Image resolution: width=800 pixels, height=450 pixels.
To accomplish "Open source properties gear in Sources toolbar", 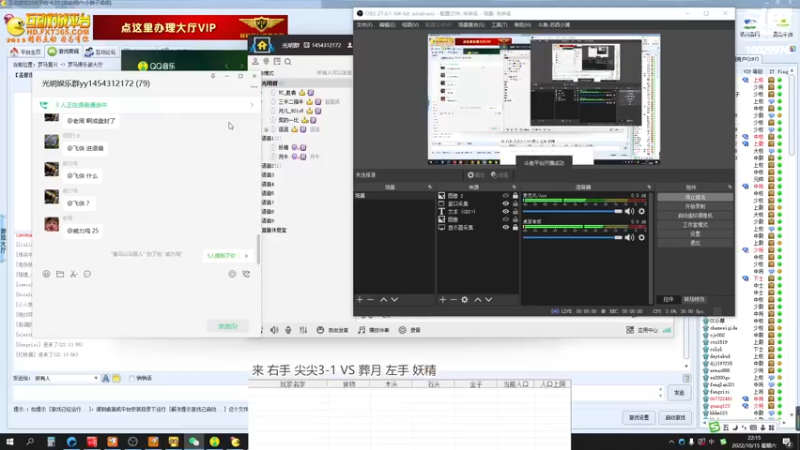I will pos(464,299).
